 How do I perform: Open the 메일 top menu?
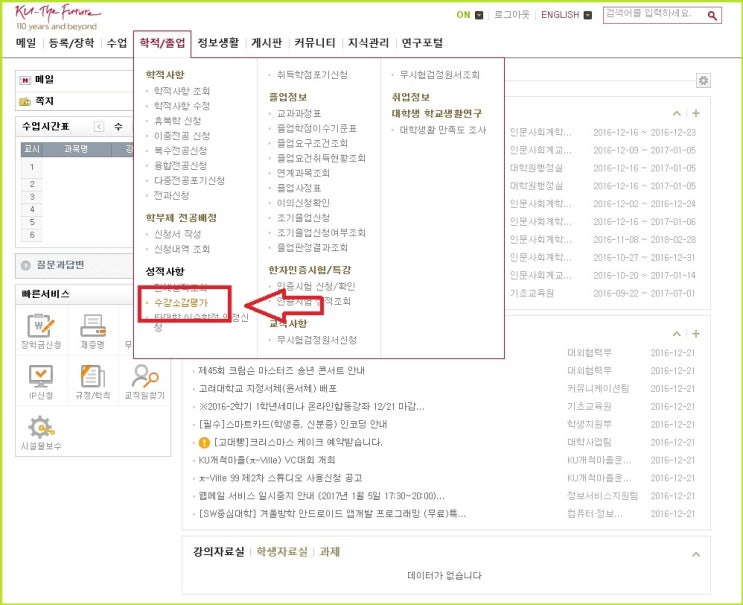pyautogui.click(x=26, y=43)
